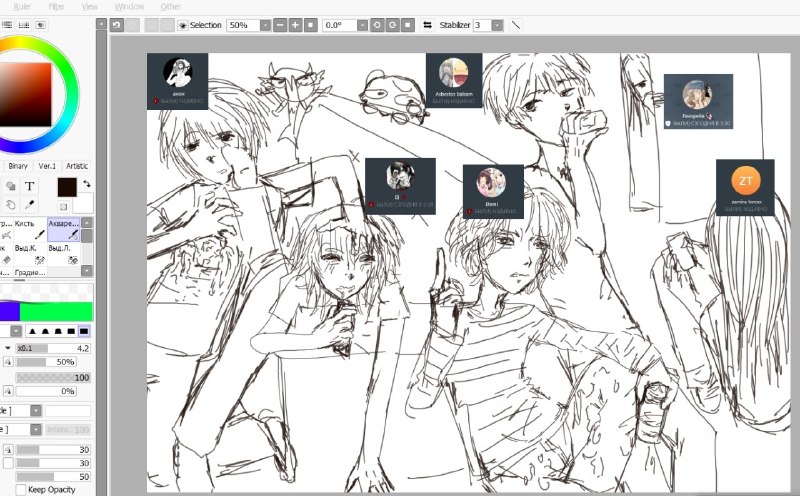
Task: Open the Filter menu
Action: click(x=56, y=7)
